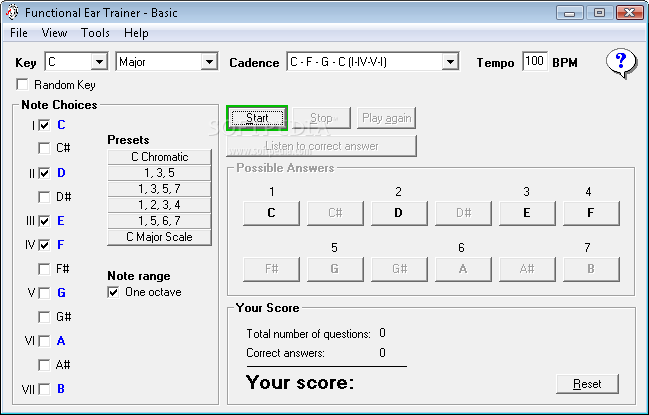Check the G note choice
Image resolution: width=649 pixels, height=415 pixels.
pos(44,293)
